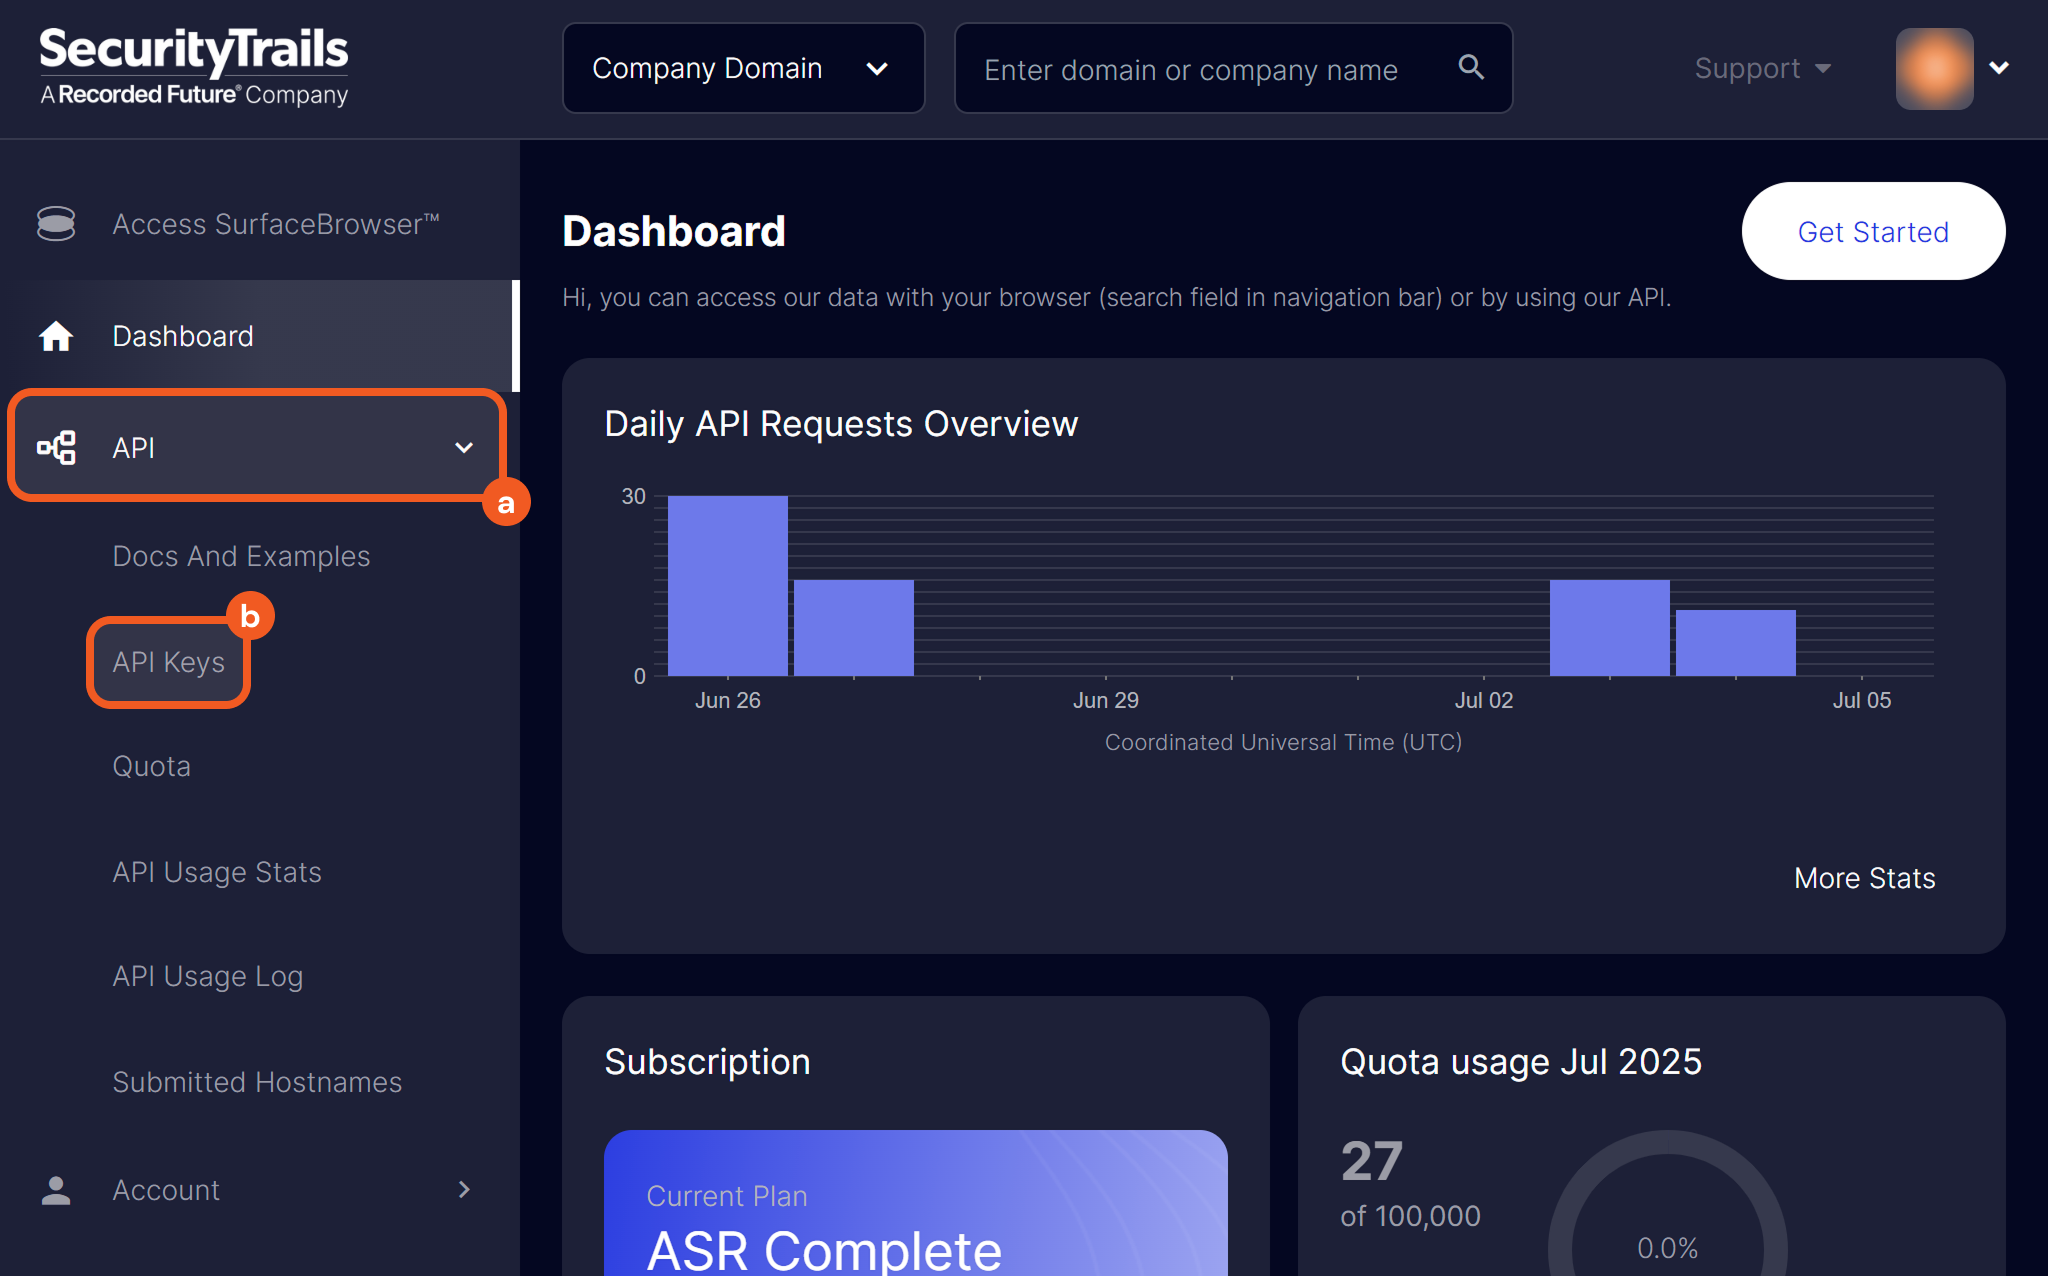
Task: Click the More Stats link
Action: click(x=1864, y=878)
